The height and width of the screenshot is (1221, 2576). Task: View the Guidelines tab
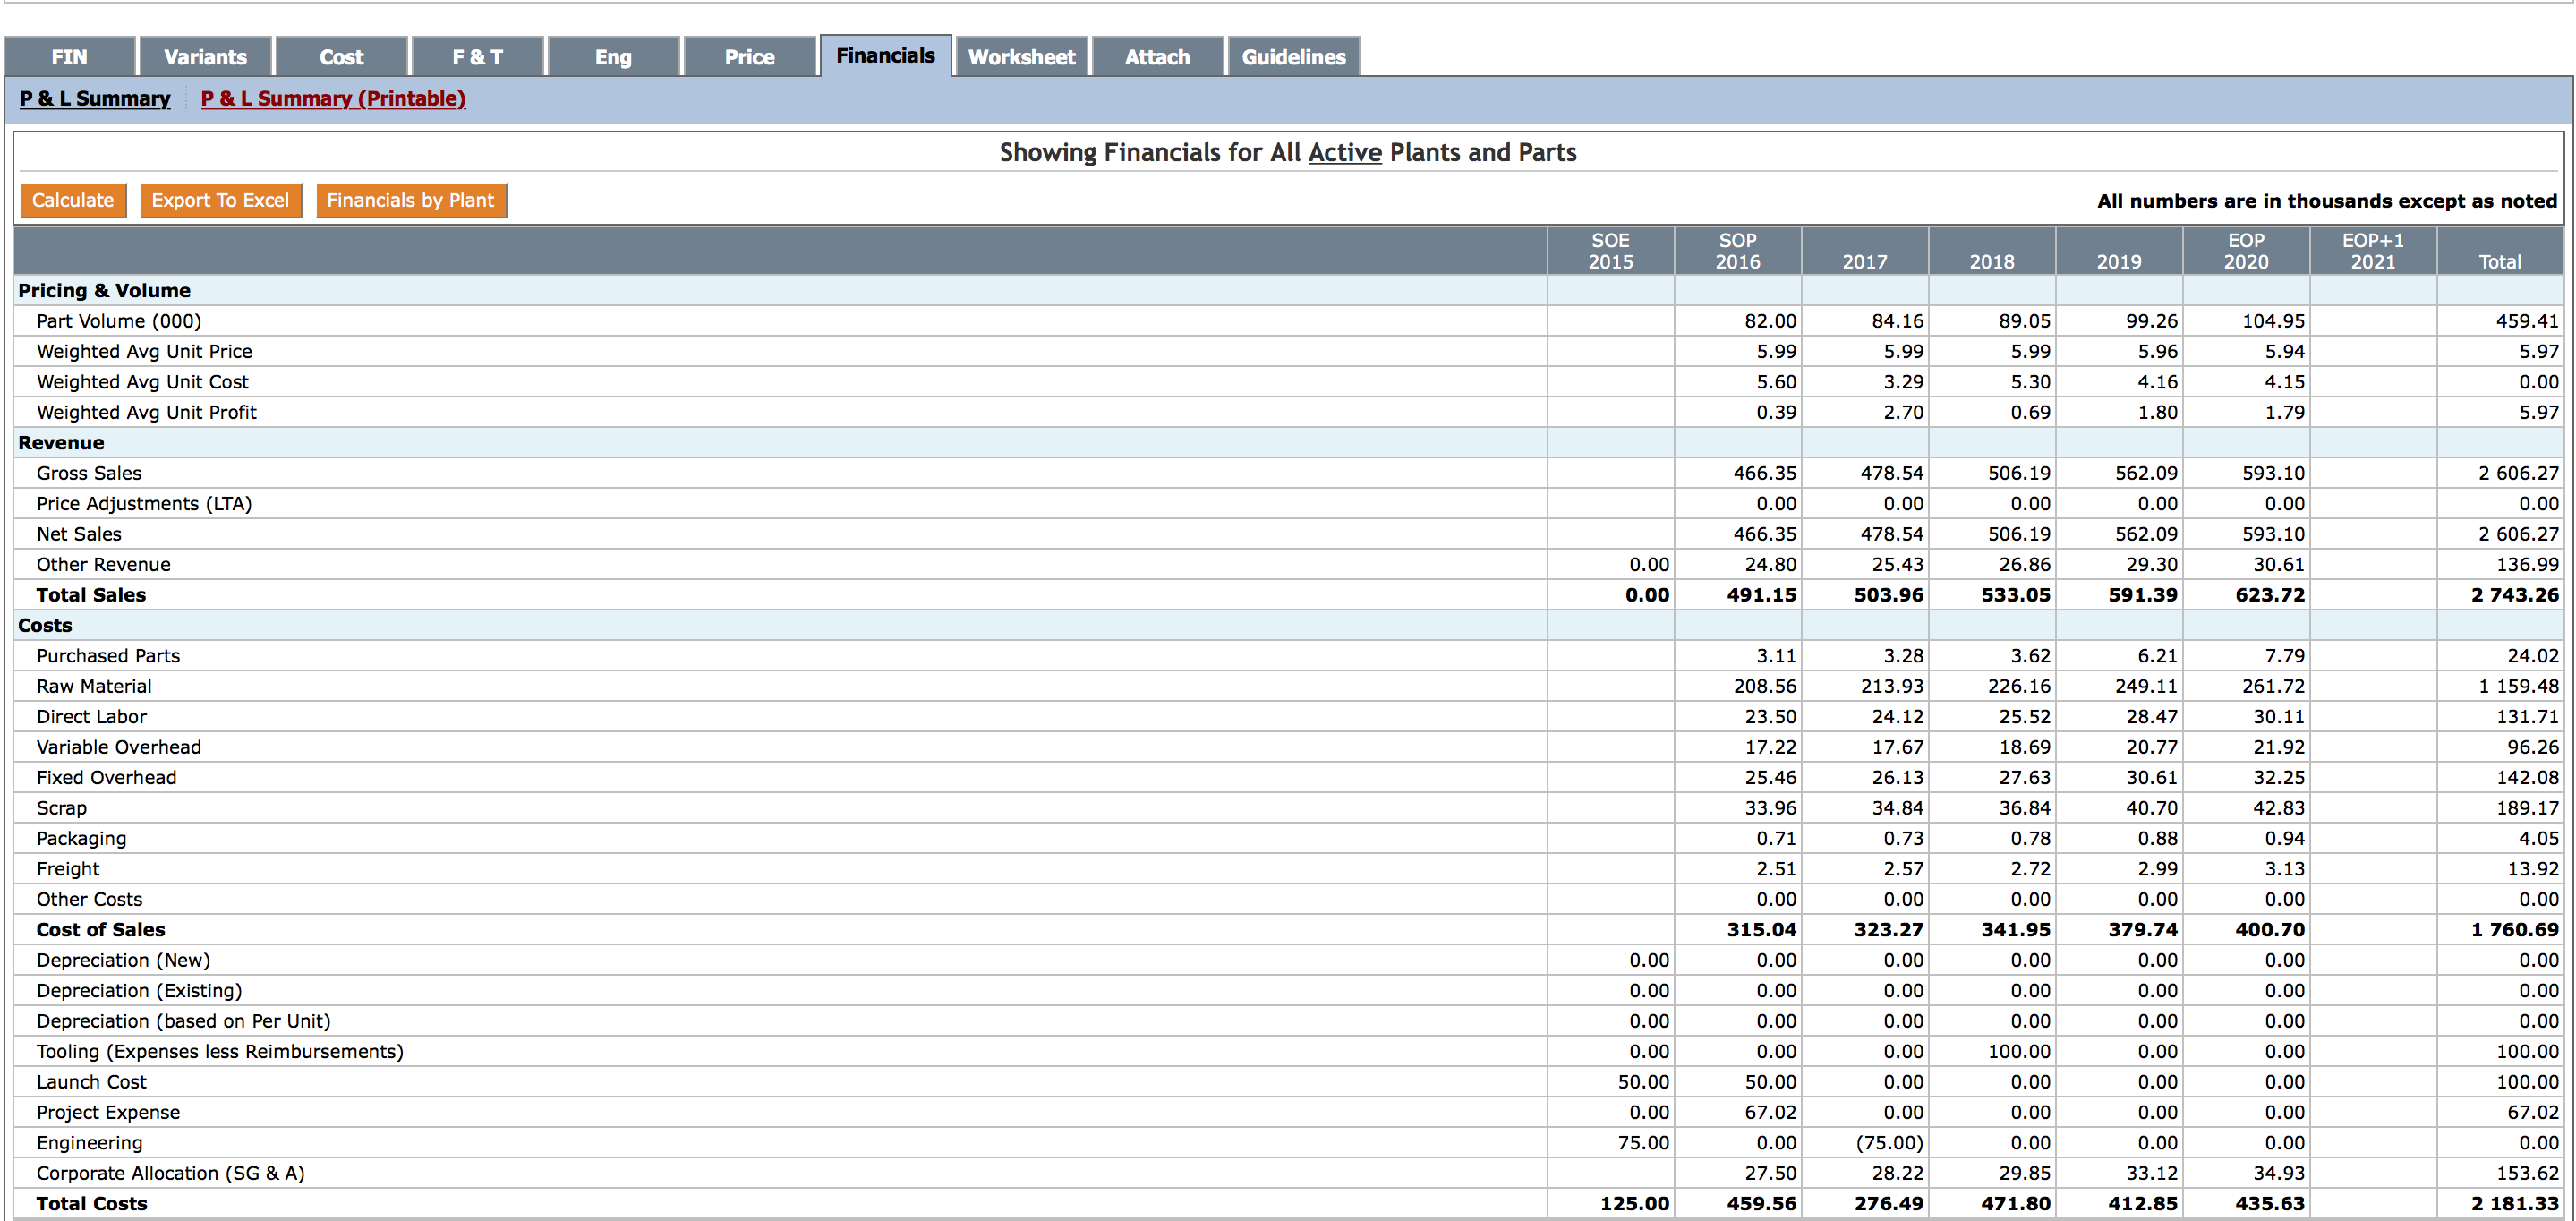coord(1293,57)
